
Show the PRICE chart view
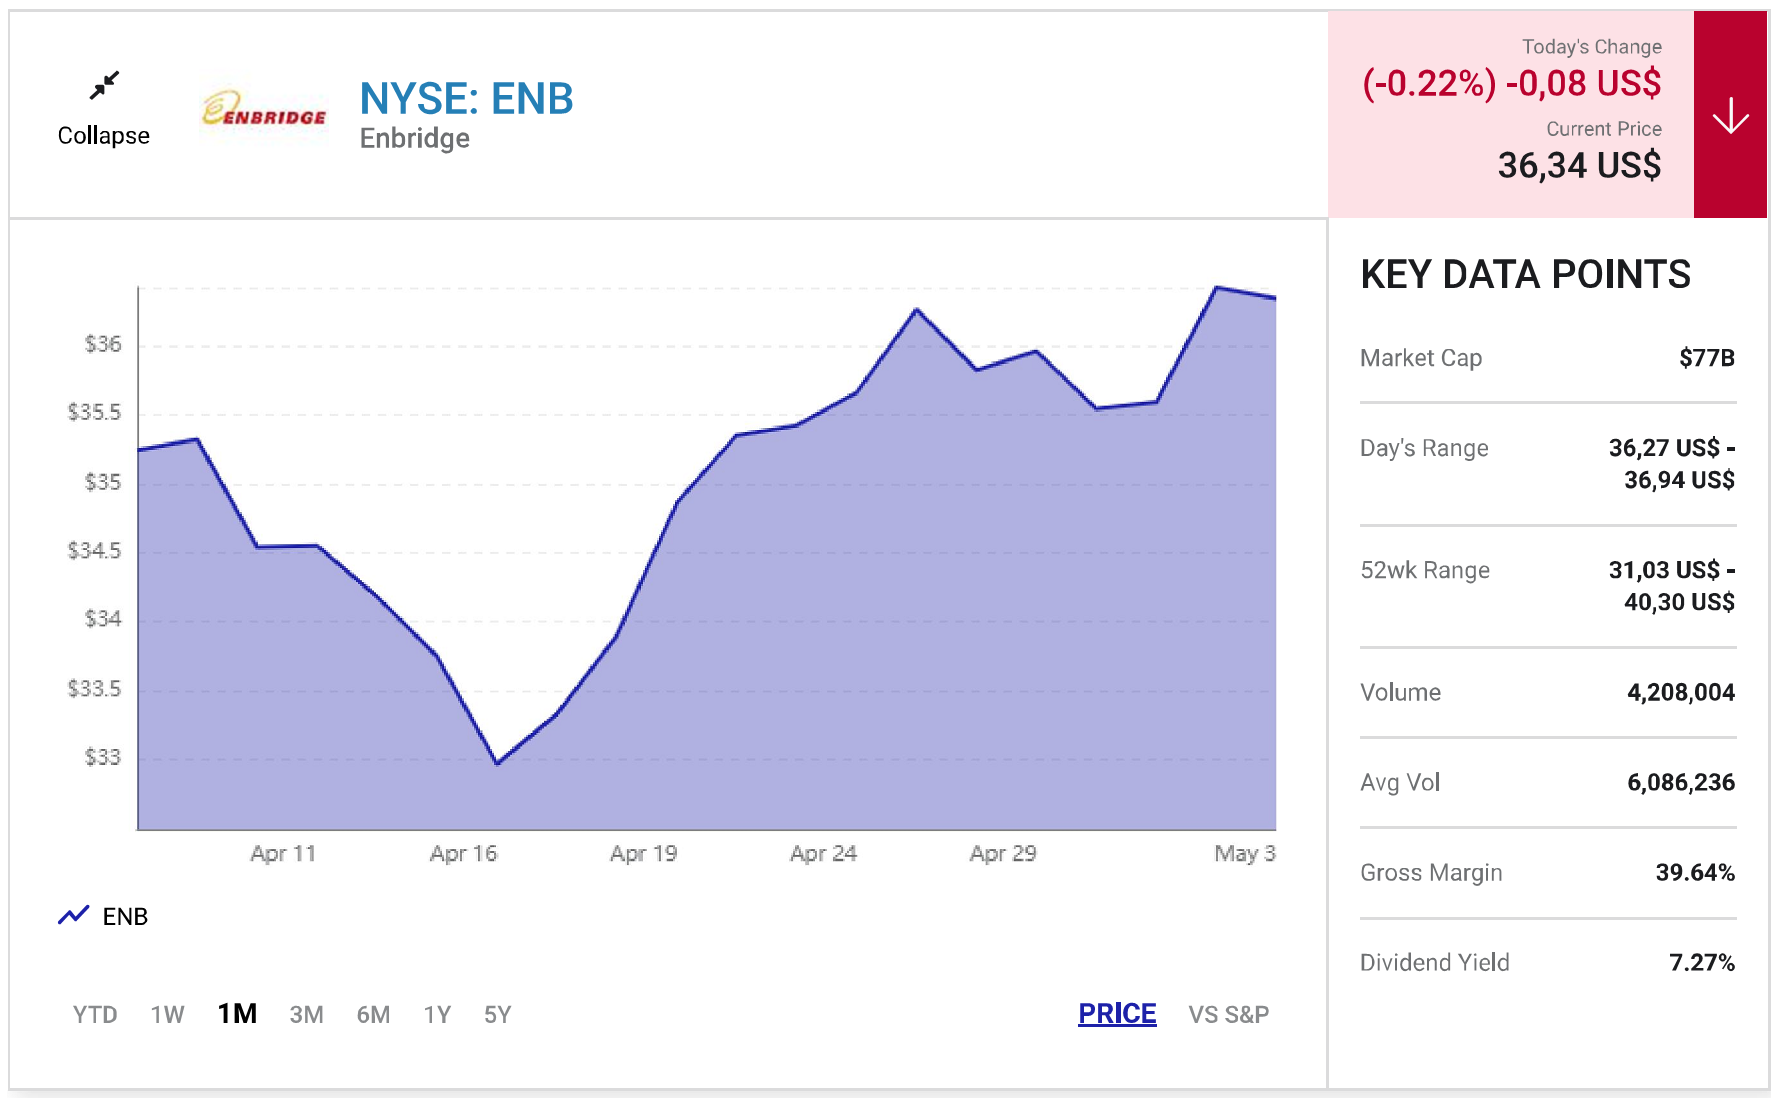coord(1117,1014)
